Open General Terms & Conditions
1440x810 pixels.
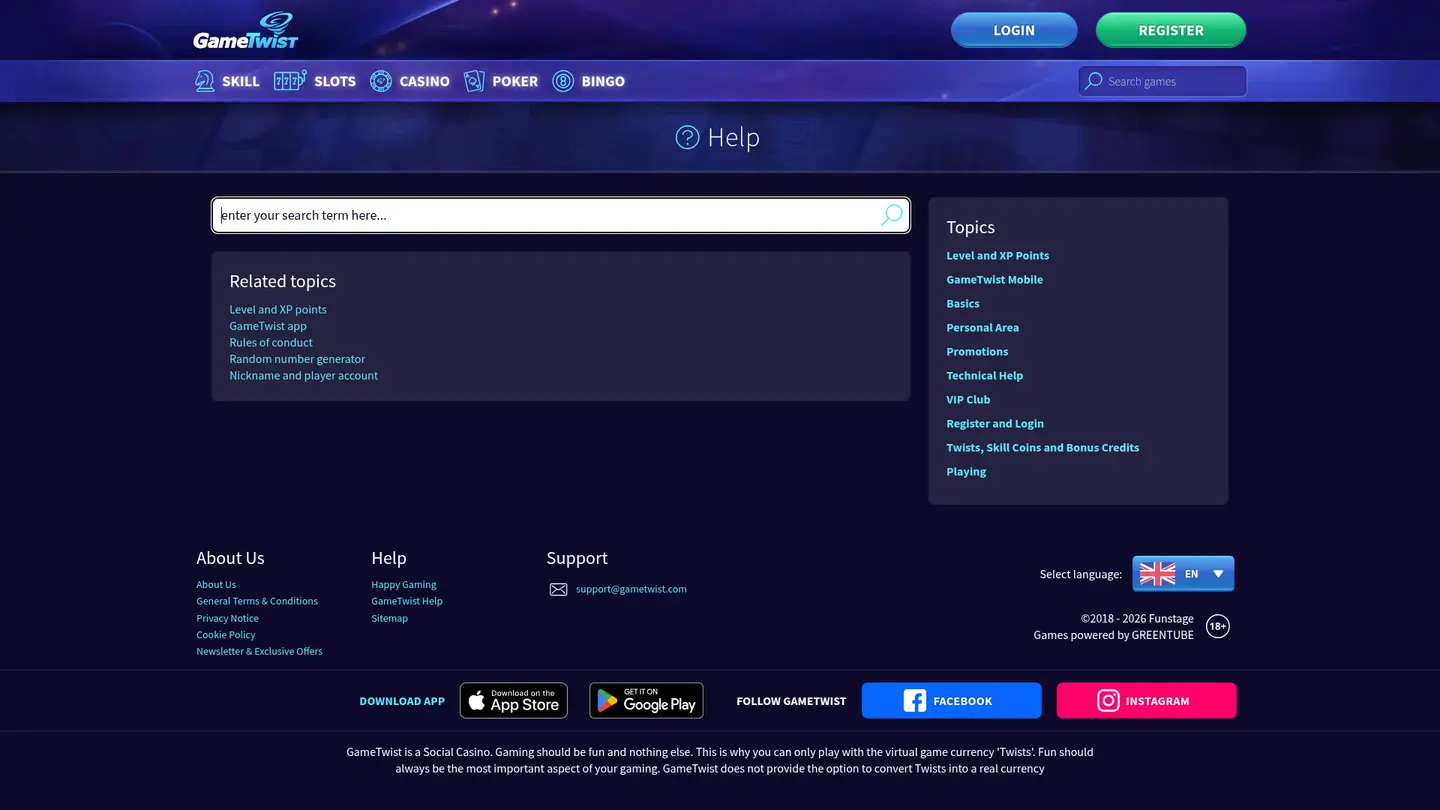(257, 601)
